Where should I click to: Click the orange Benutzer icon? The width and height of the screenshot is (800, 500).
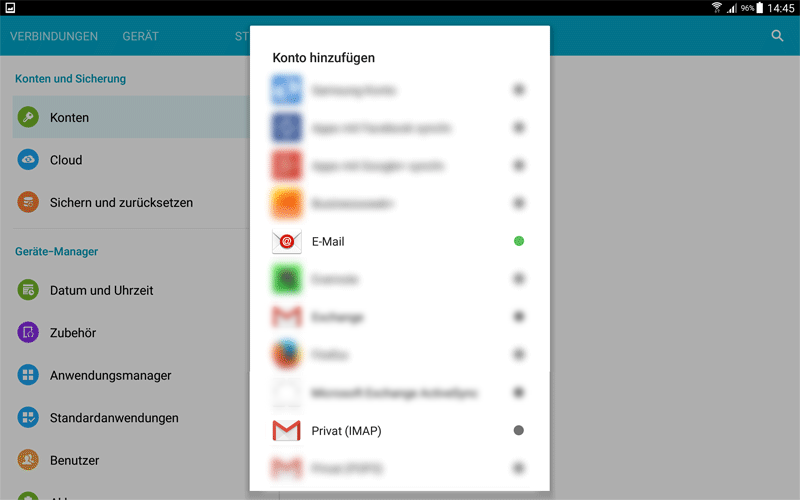click(28, 461)
